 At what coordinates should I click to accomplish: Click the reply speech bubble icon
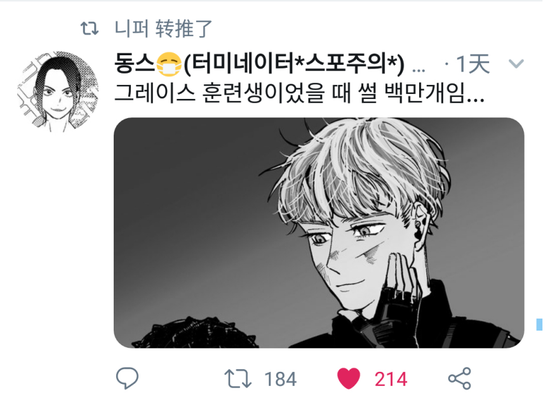click(127, 378)
